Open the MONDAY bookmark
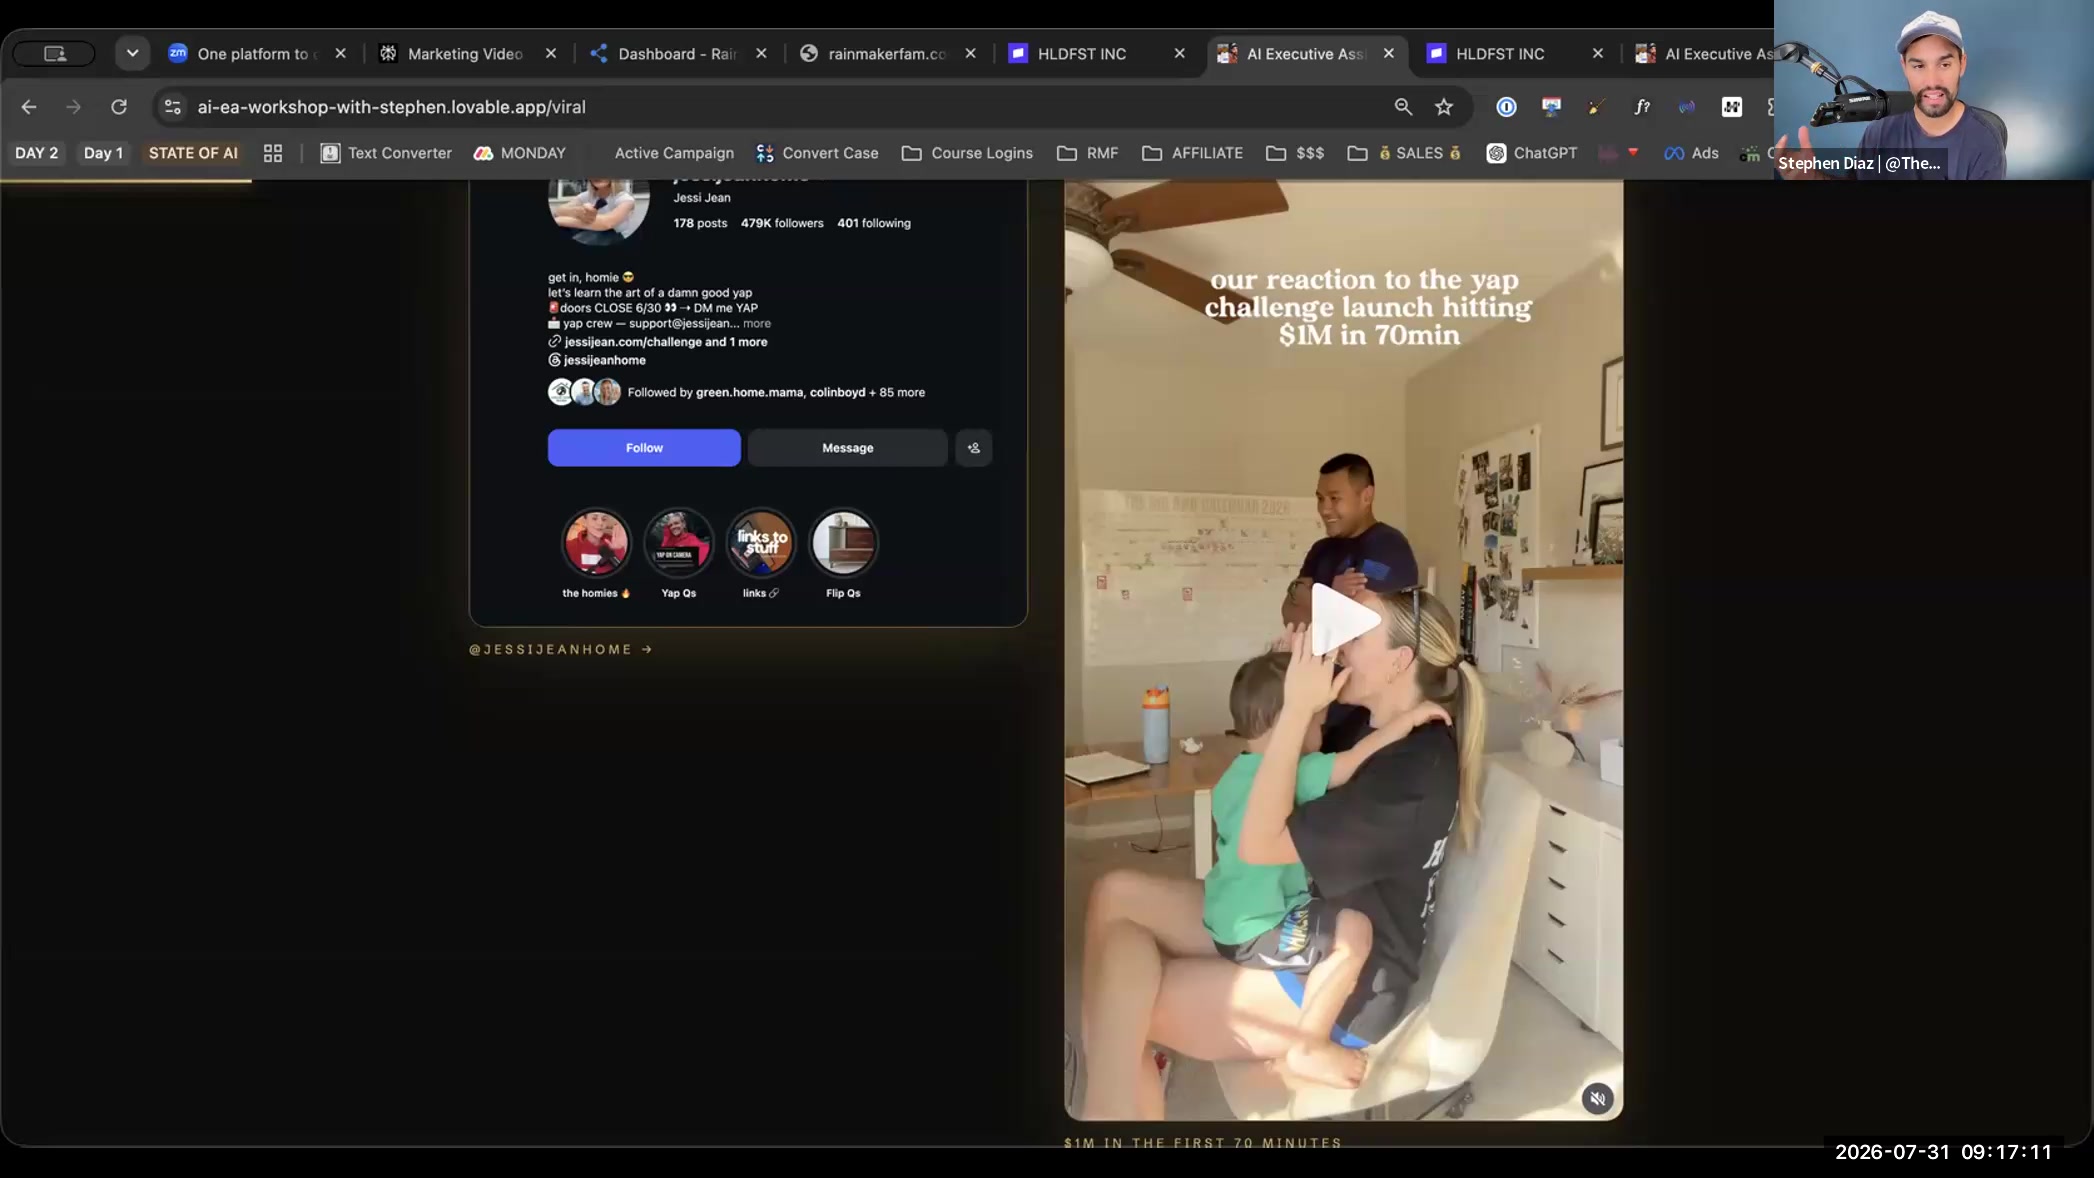 pos(520,153)
